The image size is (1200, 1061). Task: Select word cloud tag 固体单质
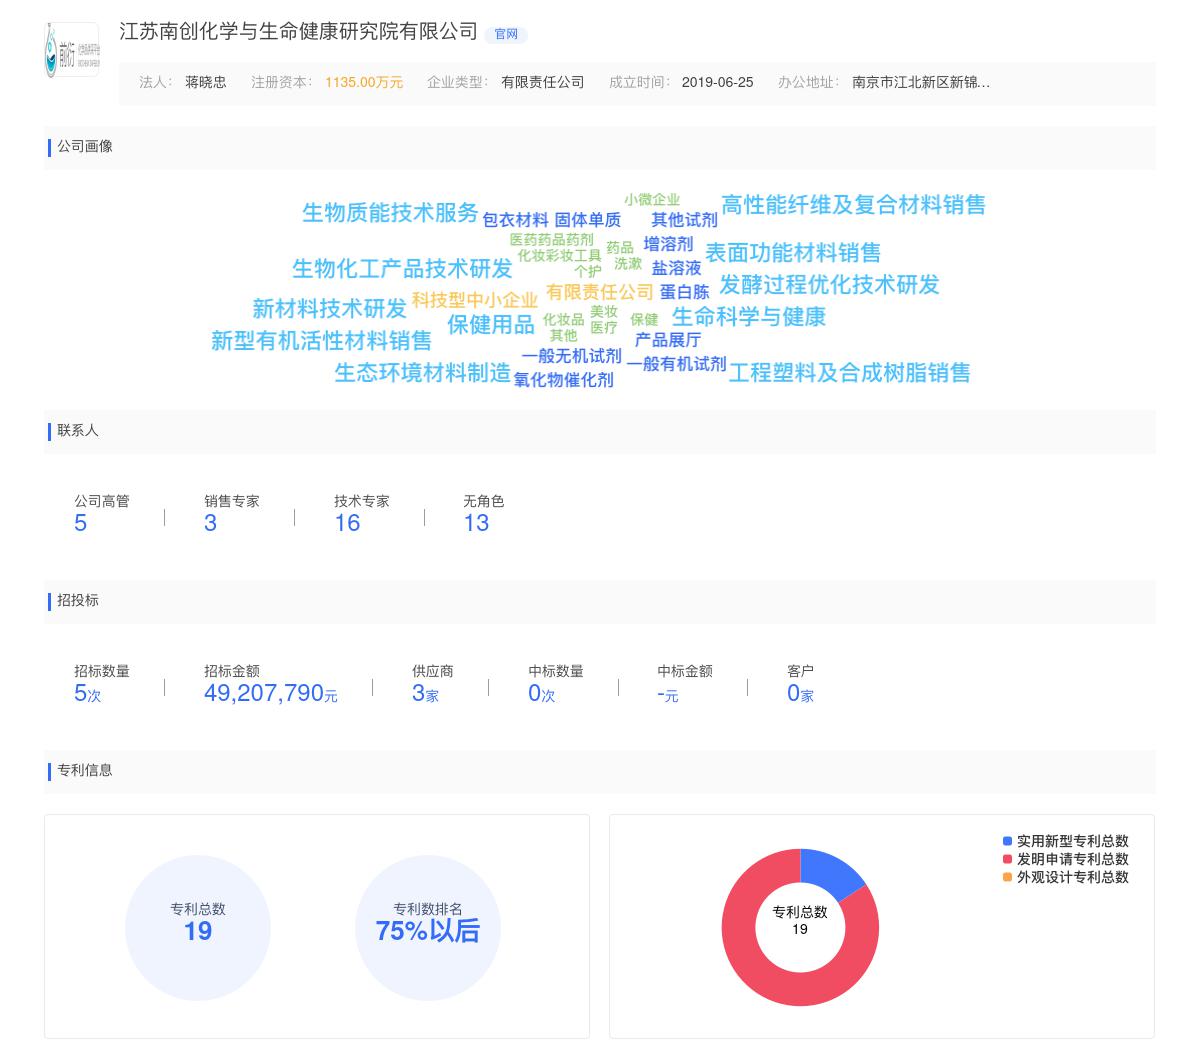(587, 220)
